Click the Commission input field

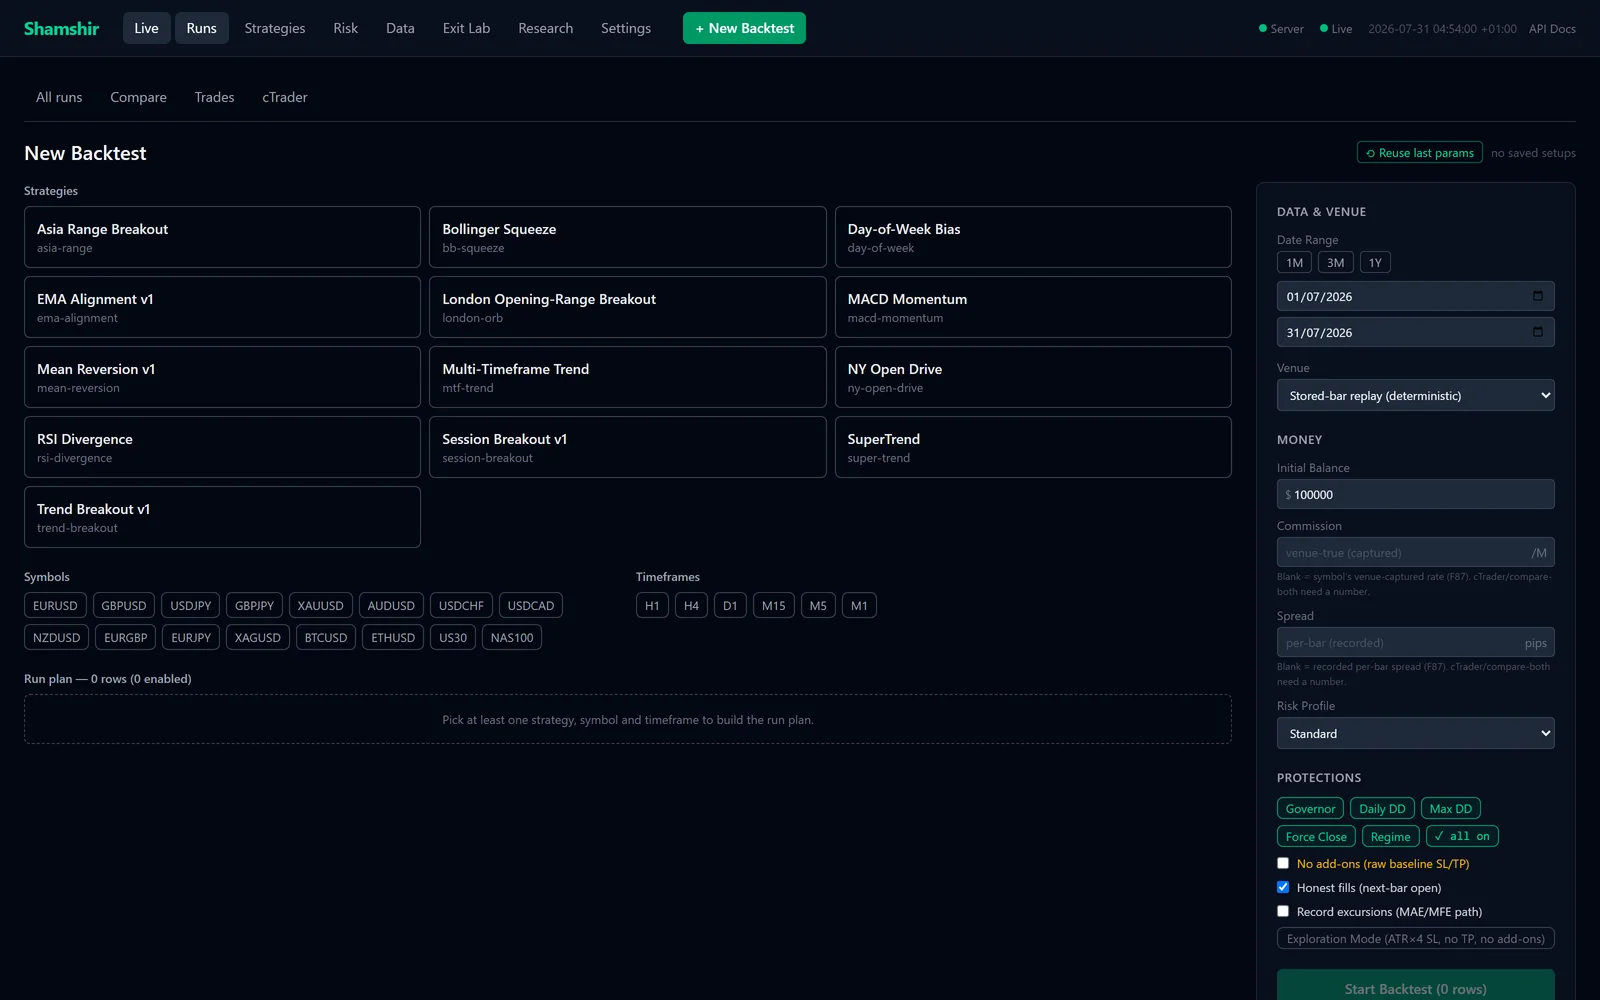click(x=1415, y=552)
